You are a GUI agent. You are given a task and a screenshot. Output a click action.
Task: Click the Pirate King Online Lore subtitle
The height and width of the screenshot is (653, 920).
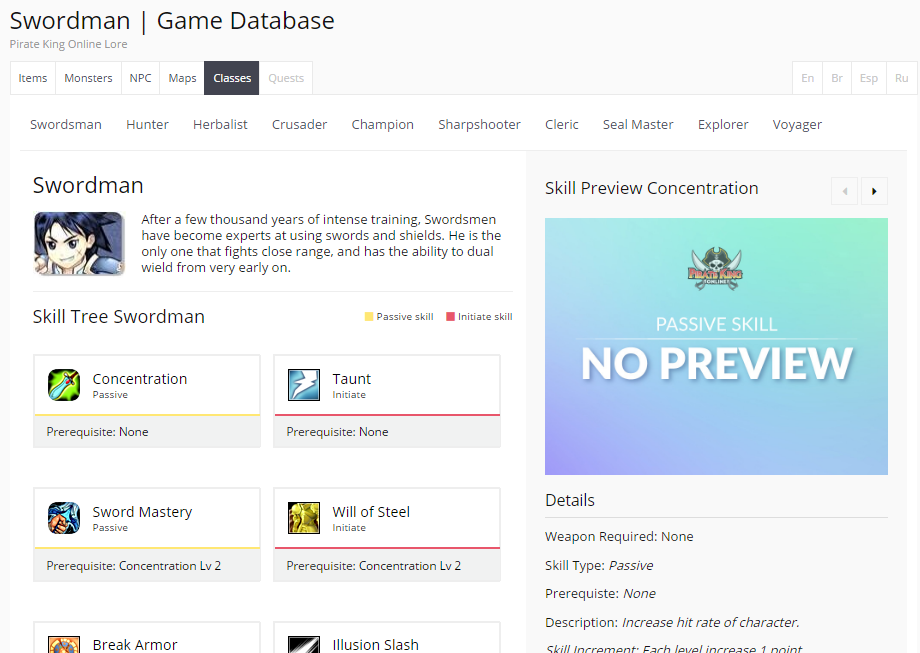point(68,44)
